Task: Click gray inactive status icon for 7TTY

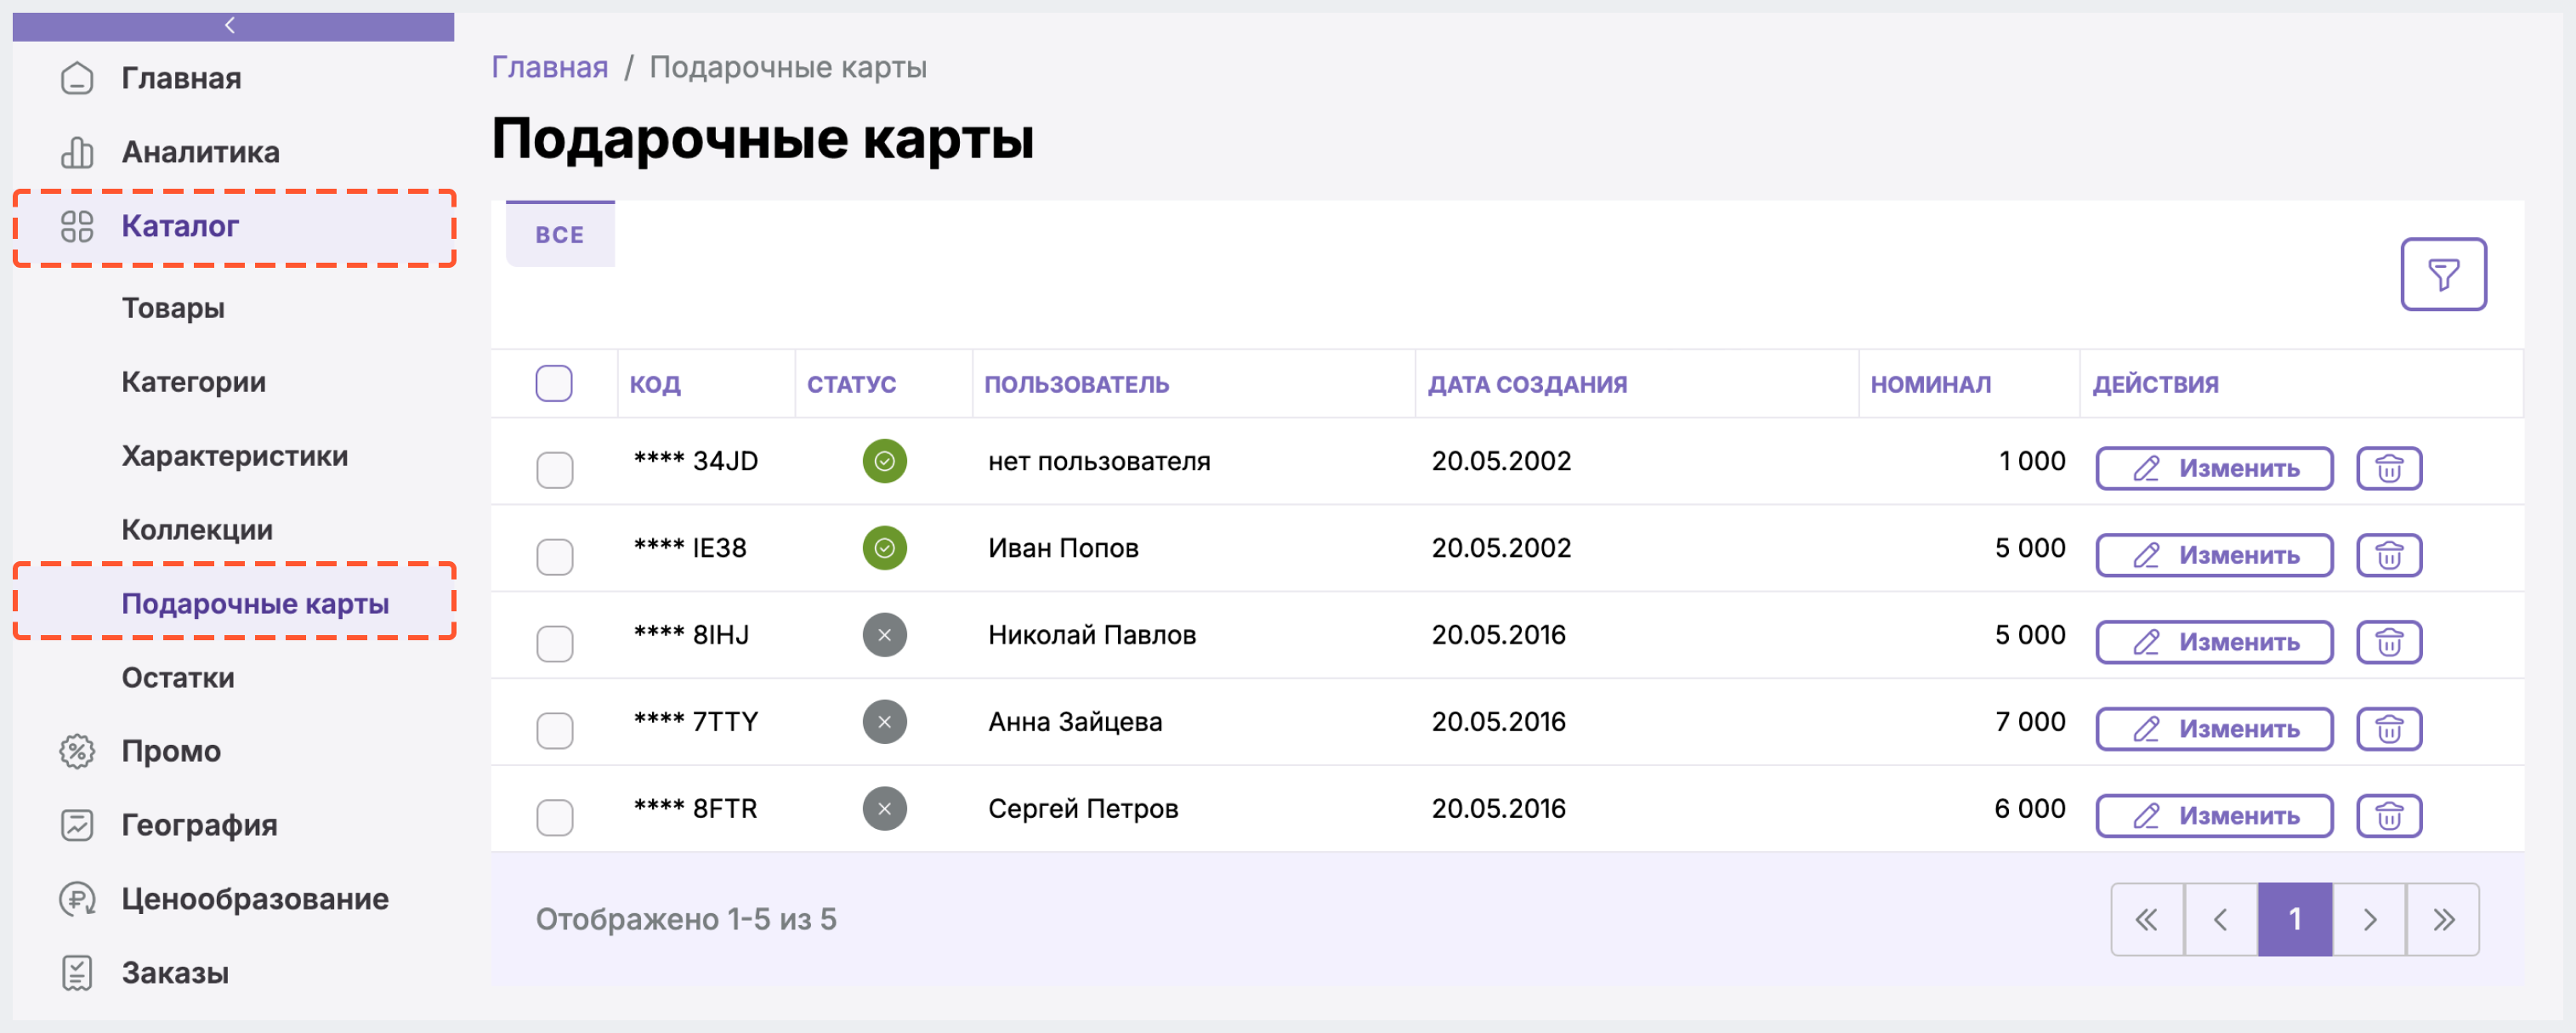Action: [x=884, y=722]
